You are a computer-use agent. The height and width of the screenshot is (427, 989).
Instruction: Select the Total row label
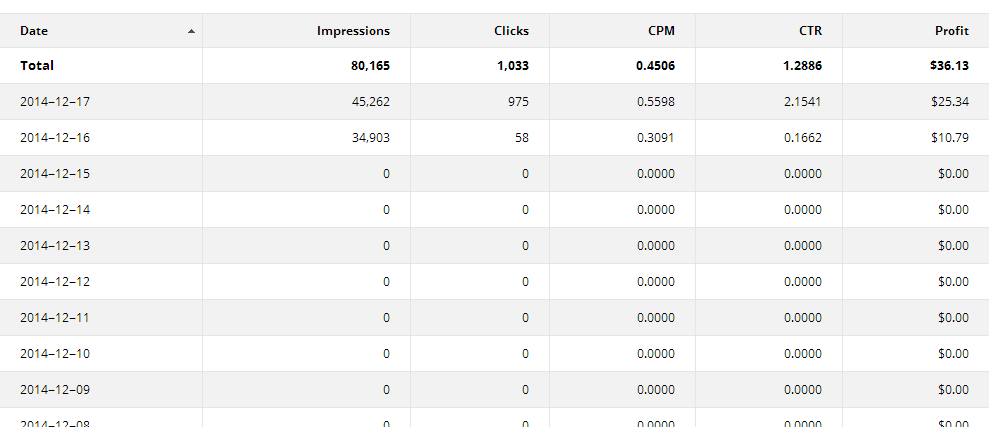click(37, 66)
